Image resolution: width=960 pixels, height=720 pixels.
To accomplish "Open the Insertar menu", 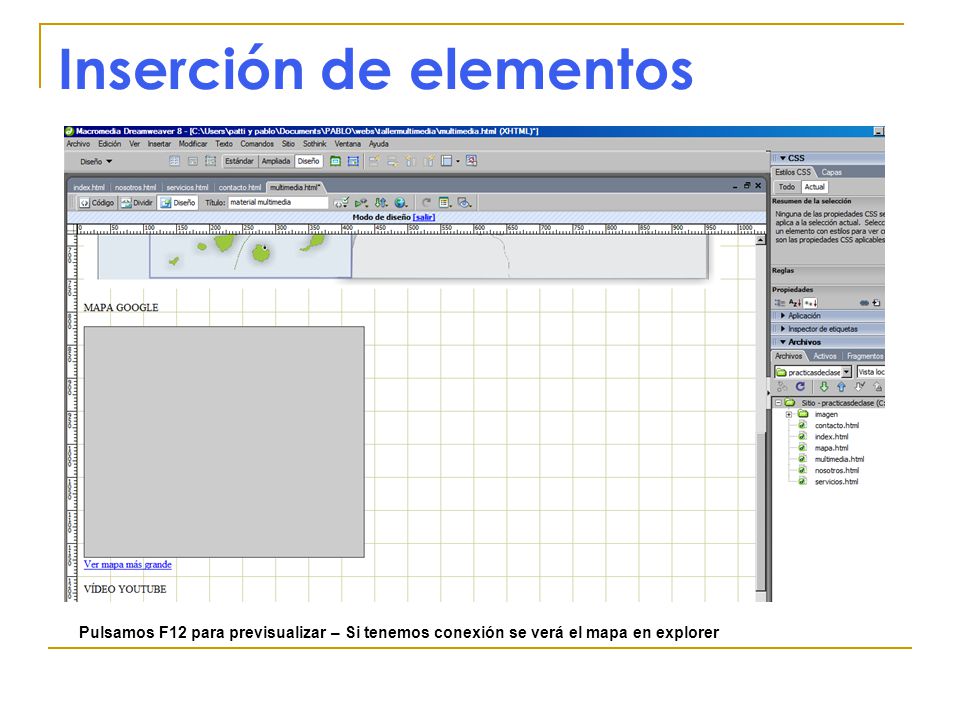I will coord(159,144).
